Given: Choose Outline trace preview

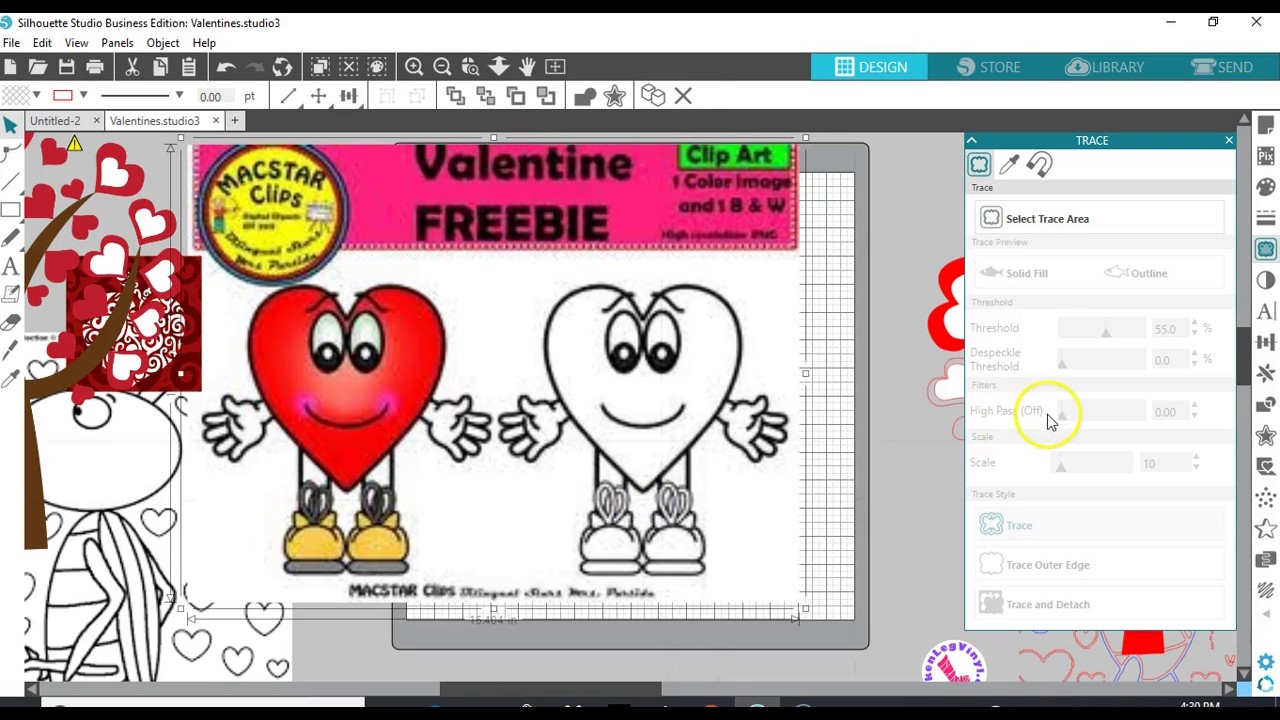Looking at the screenshot, I should tap(1136, 273).
